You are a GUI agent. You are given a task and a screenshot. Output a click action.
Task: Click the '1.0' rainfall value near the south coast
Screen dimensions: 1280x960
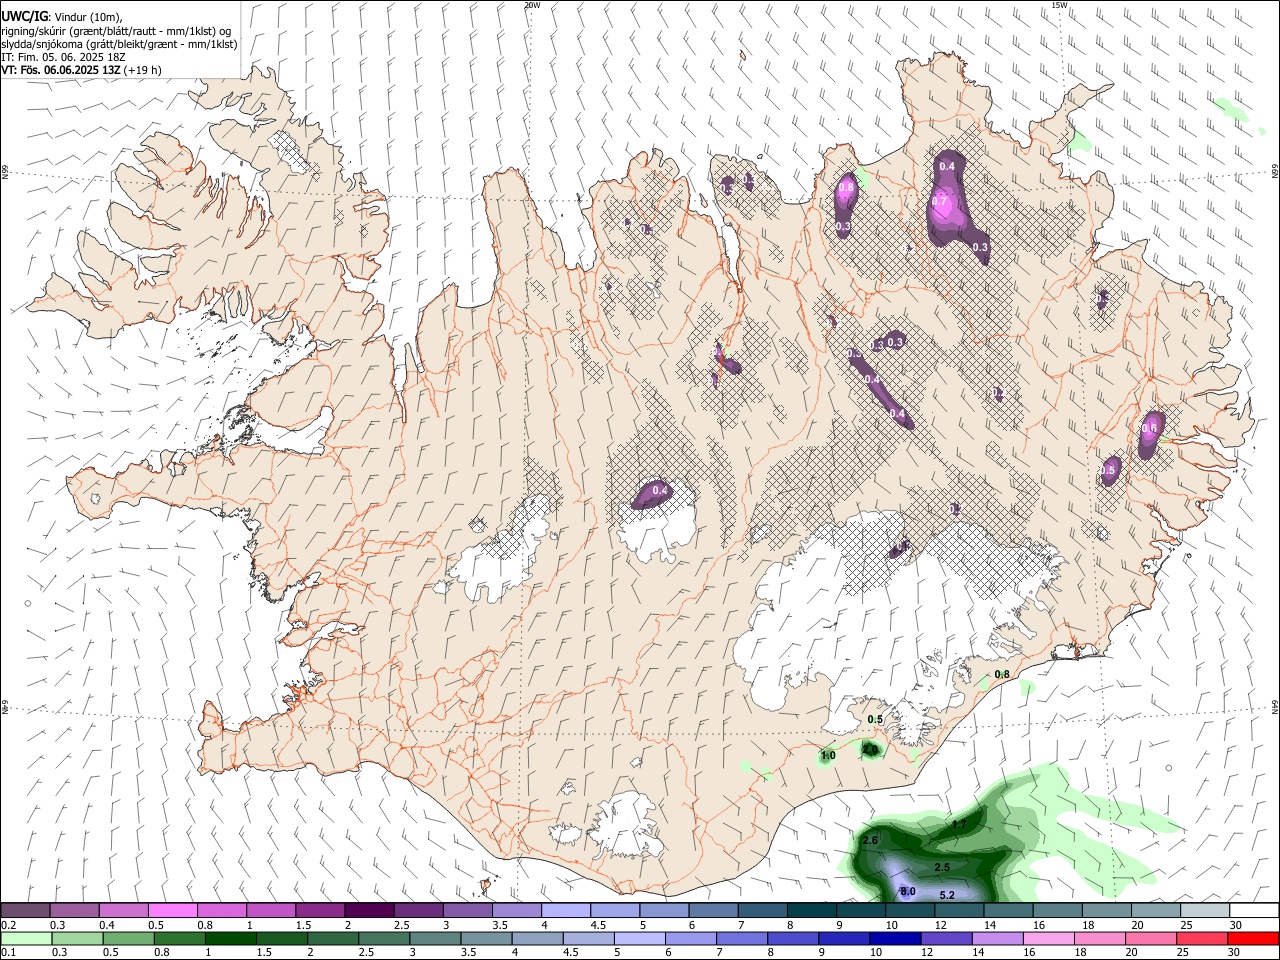coord(828,755)
